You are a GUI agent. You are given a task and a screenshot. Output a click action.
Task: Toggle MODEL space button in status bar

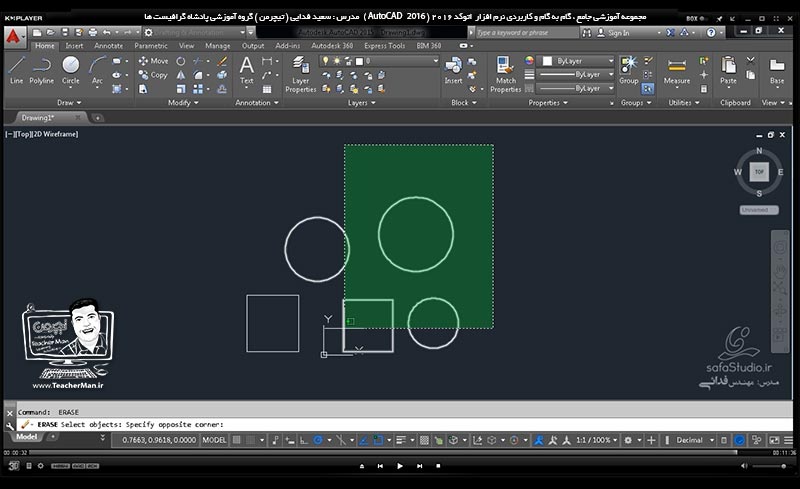[x=214, y=440]
